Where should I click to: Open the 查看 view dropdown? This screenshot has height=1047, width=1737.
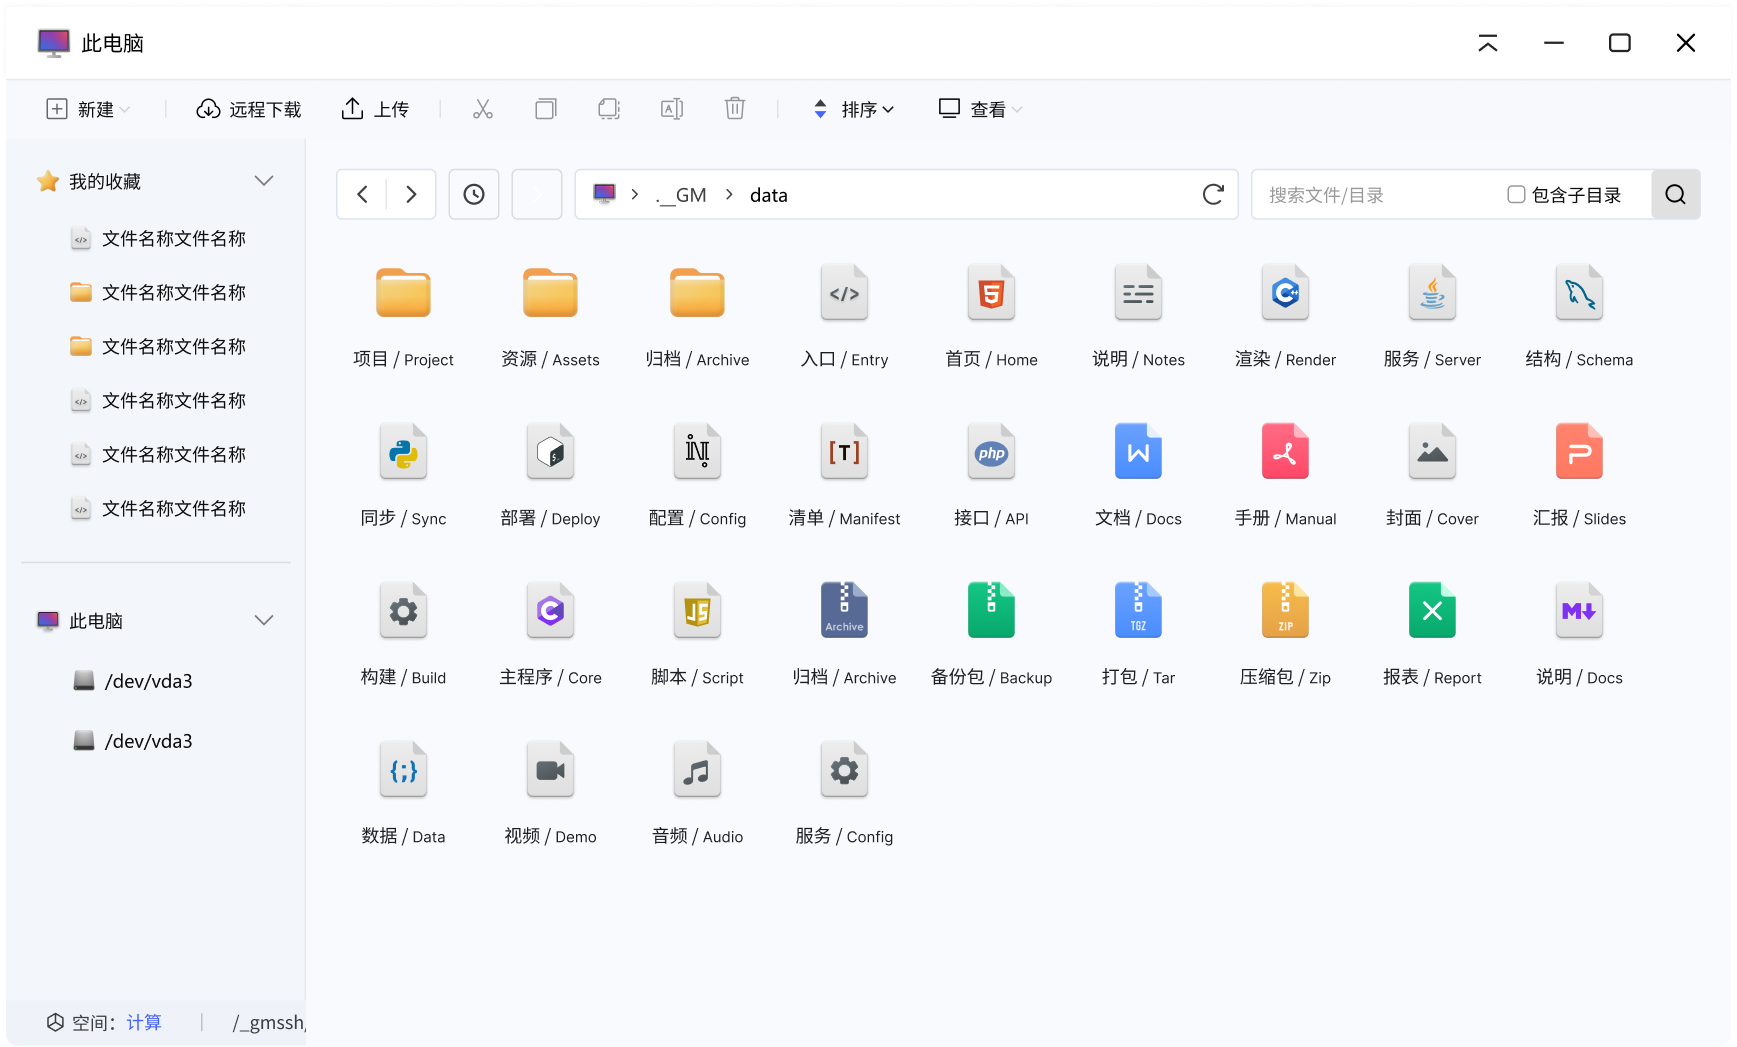click(980, 109)
